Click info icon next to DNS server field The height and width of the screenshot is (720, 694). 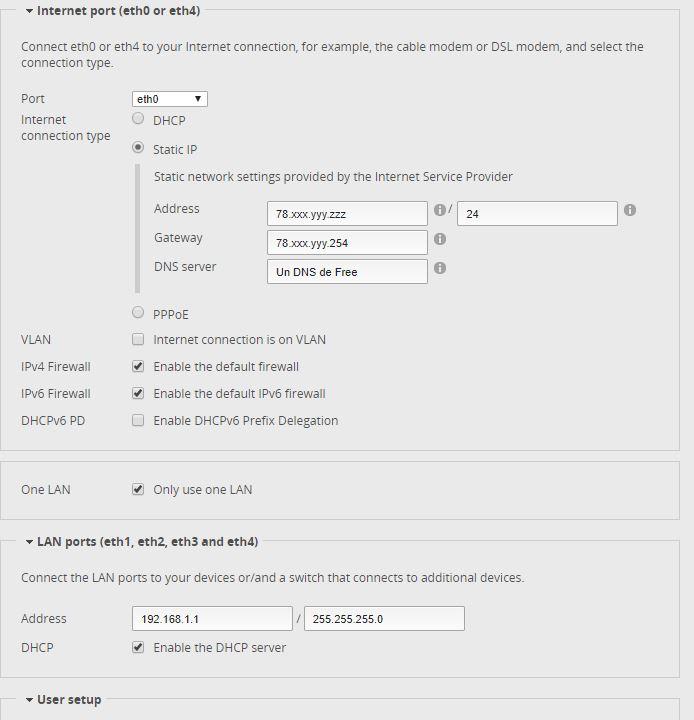click(x=440, y=269)
